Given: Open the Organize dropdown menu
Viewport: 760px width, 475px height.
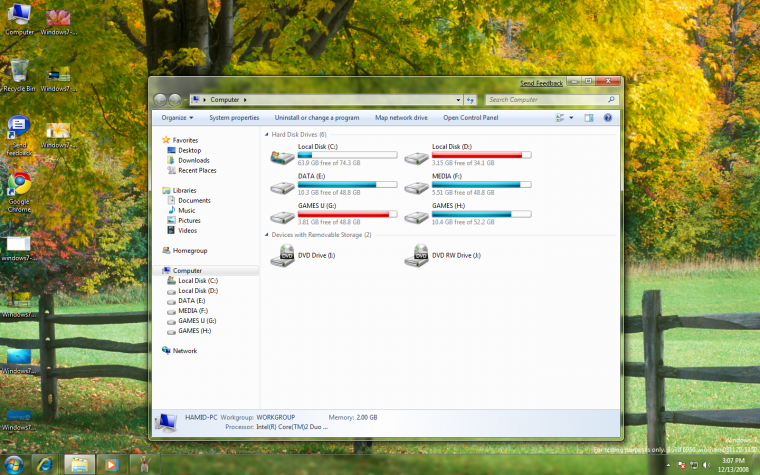Looking at the screenshot, I should [x=177, y=118].
